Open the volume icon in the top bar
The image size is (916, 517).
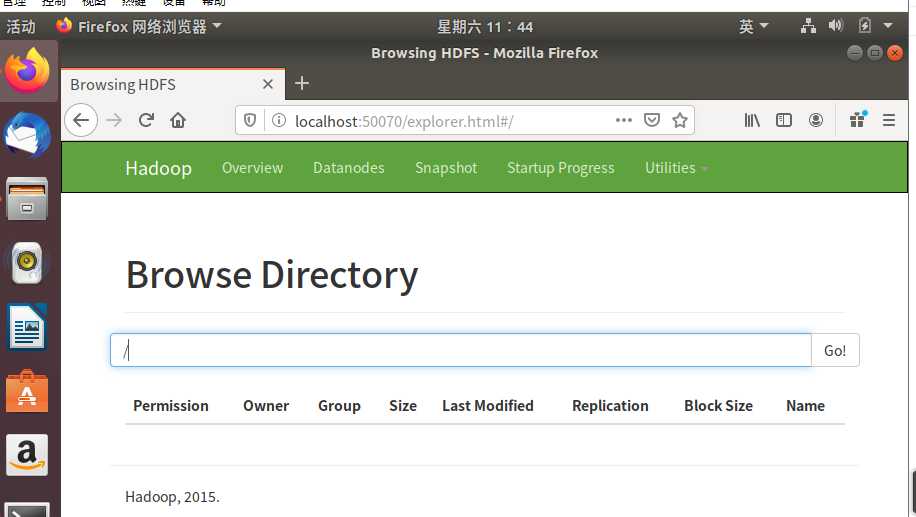835,26
